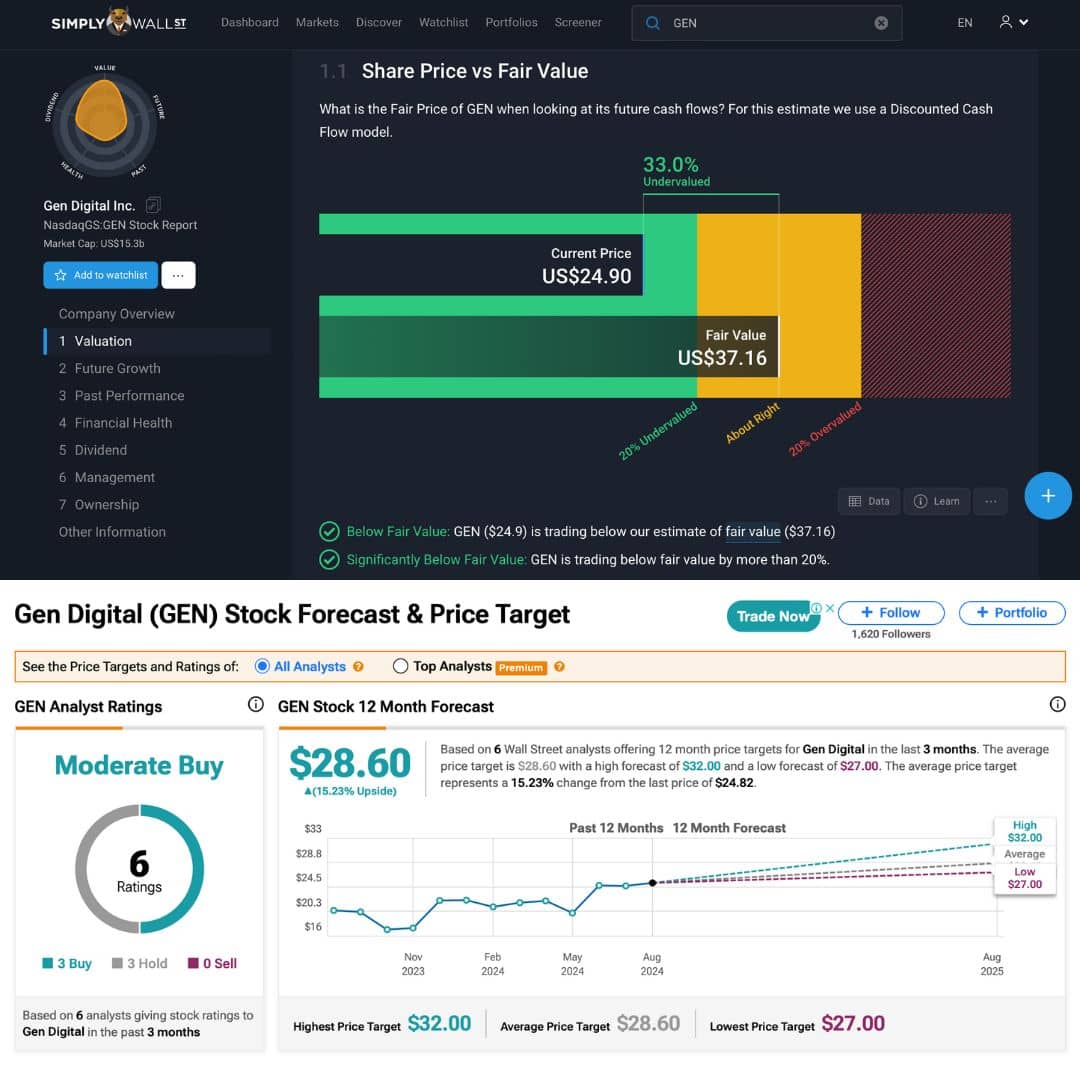Click the 1,620 Followers count
The width and height of the screenshot is (1080, 1080).
point(891,634)
